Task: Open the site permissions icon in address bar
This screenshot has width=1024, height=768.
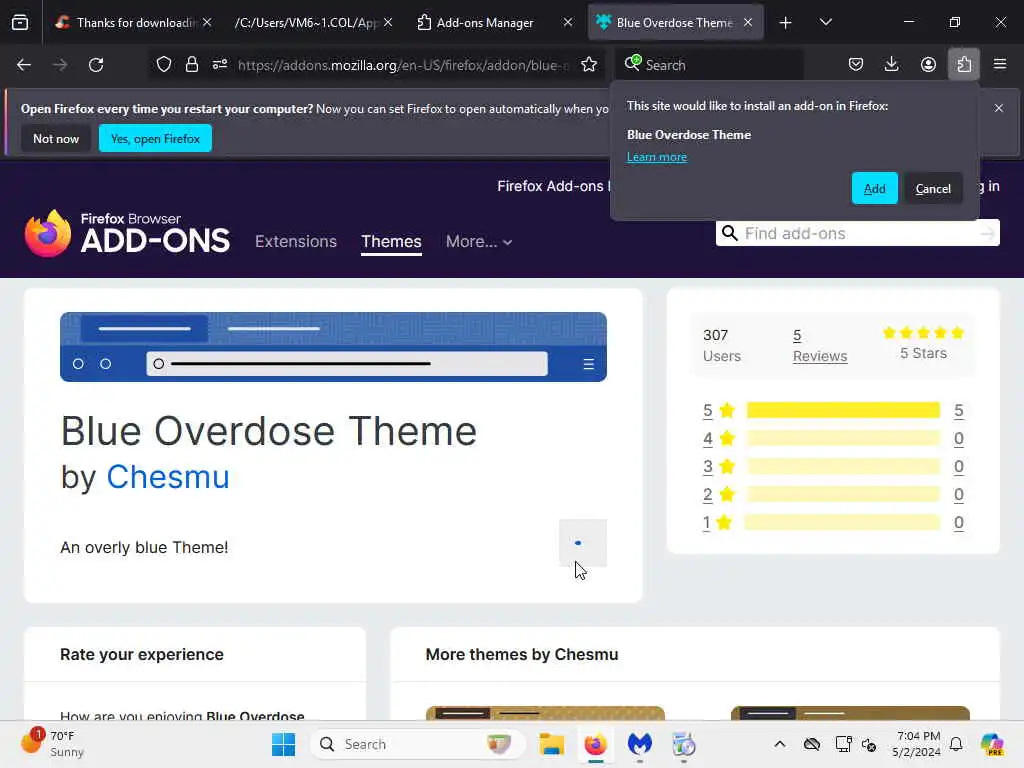Action: point(219,65)
